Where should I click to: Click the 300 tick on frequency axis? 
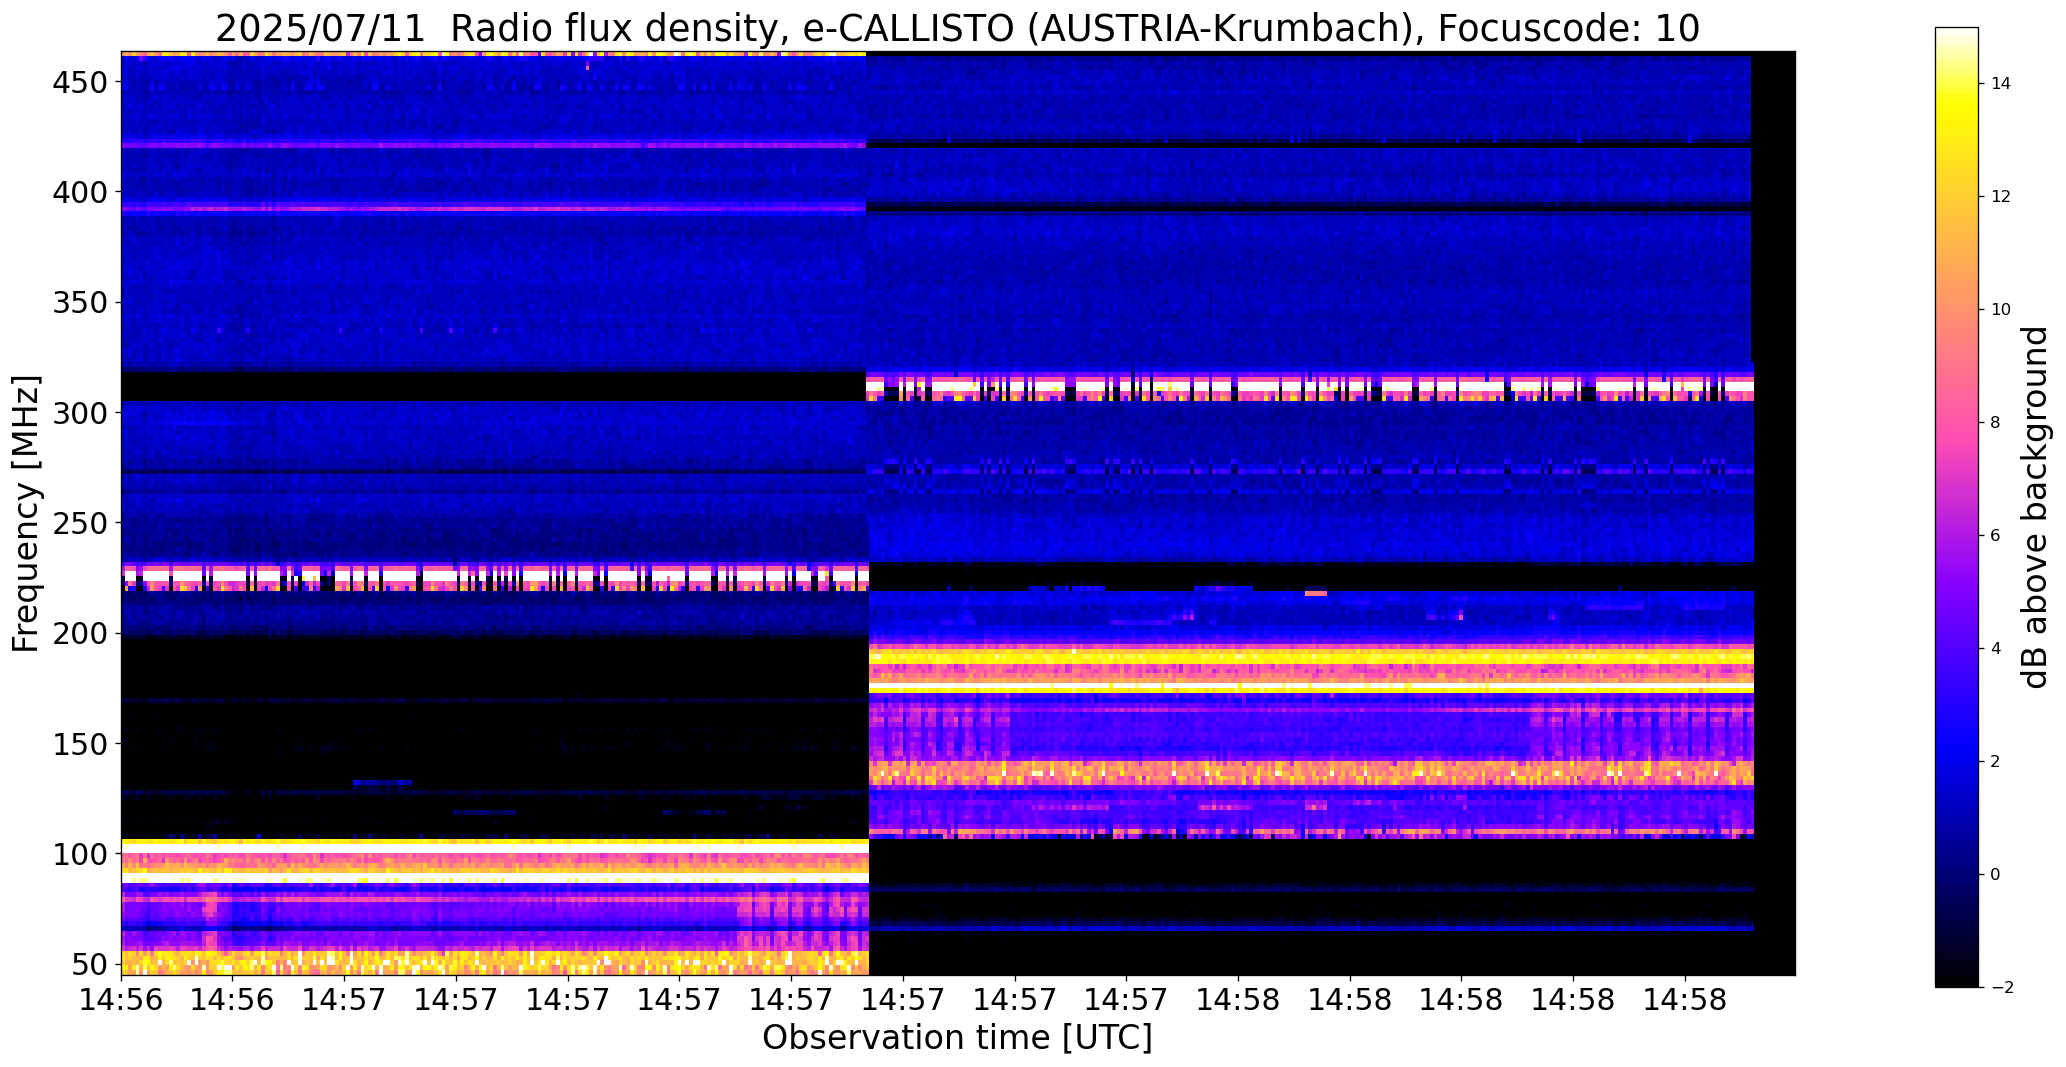pos(80,412)
